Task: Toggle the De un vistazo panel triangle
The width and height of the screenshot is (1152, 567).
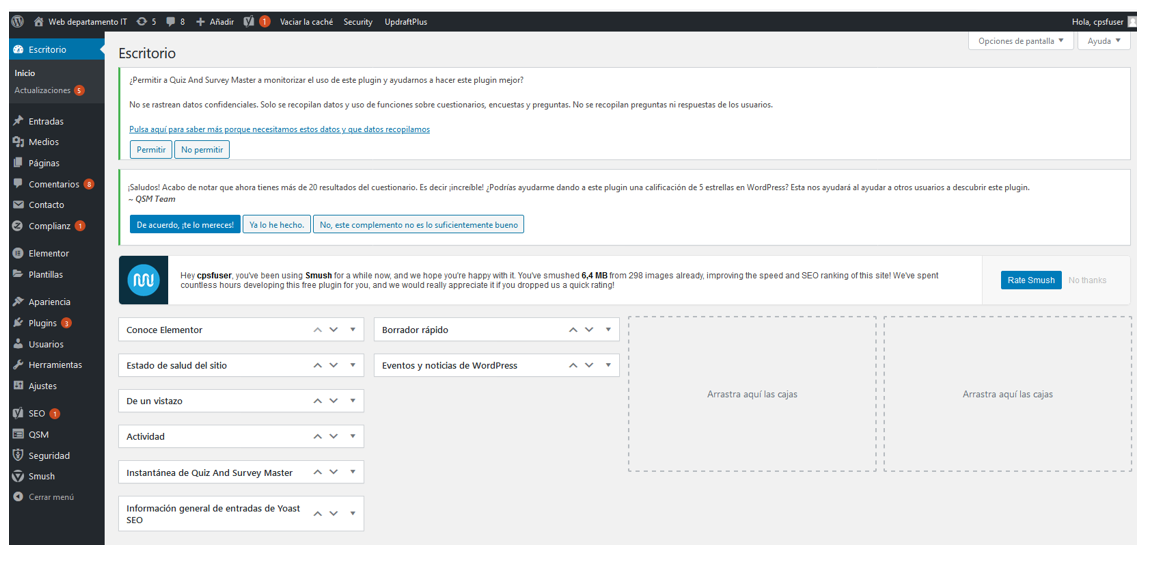Action: 353,401
